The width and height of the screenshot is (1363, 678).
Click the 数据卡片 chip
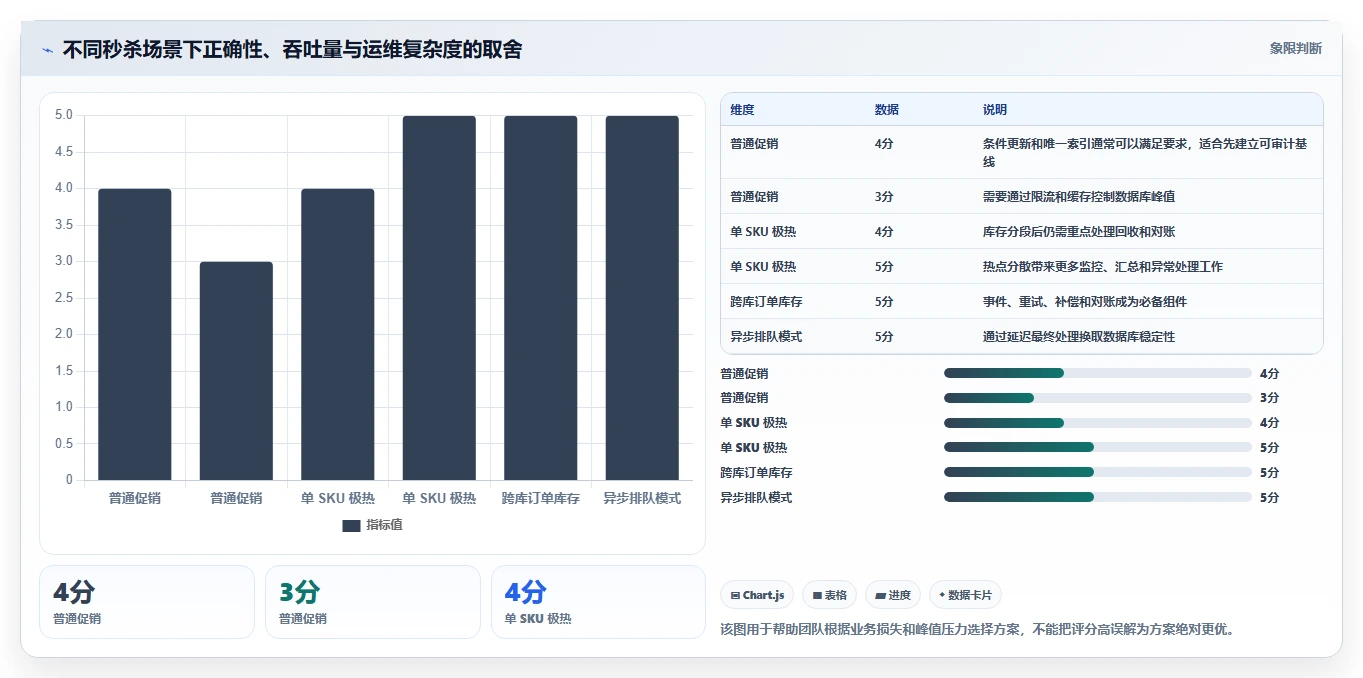[x=965, y=595]
